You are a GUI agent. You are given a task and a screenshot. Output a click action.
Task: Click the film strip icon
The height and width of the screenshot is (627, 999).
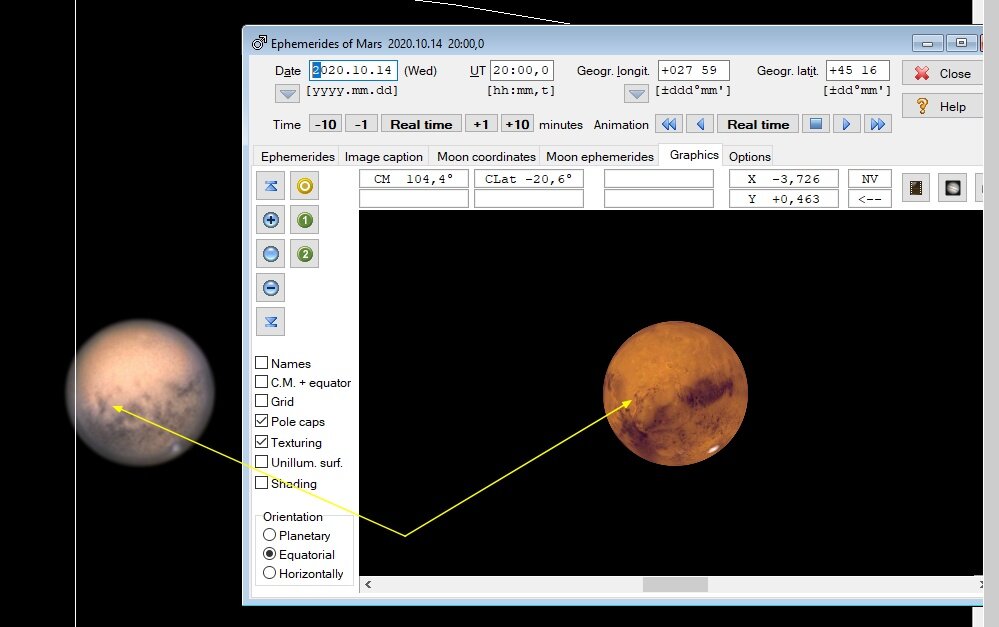(x=915, y=188)
